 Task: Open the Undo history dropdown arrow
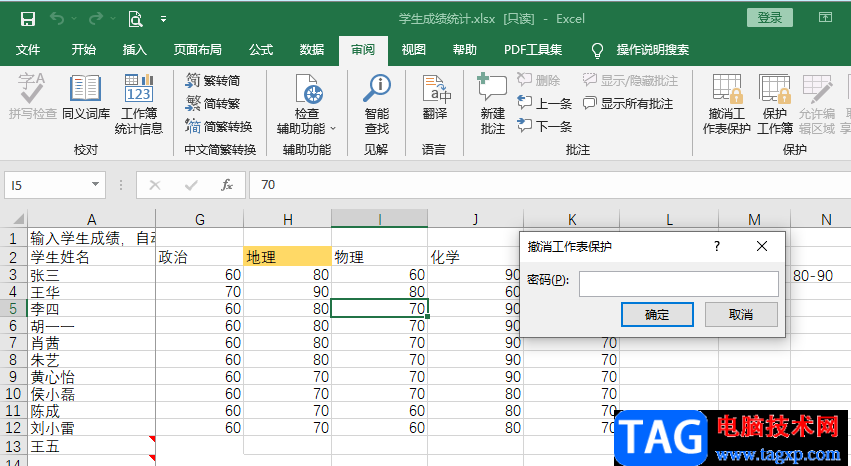click(x=74, y=19)
